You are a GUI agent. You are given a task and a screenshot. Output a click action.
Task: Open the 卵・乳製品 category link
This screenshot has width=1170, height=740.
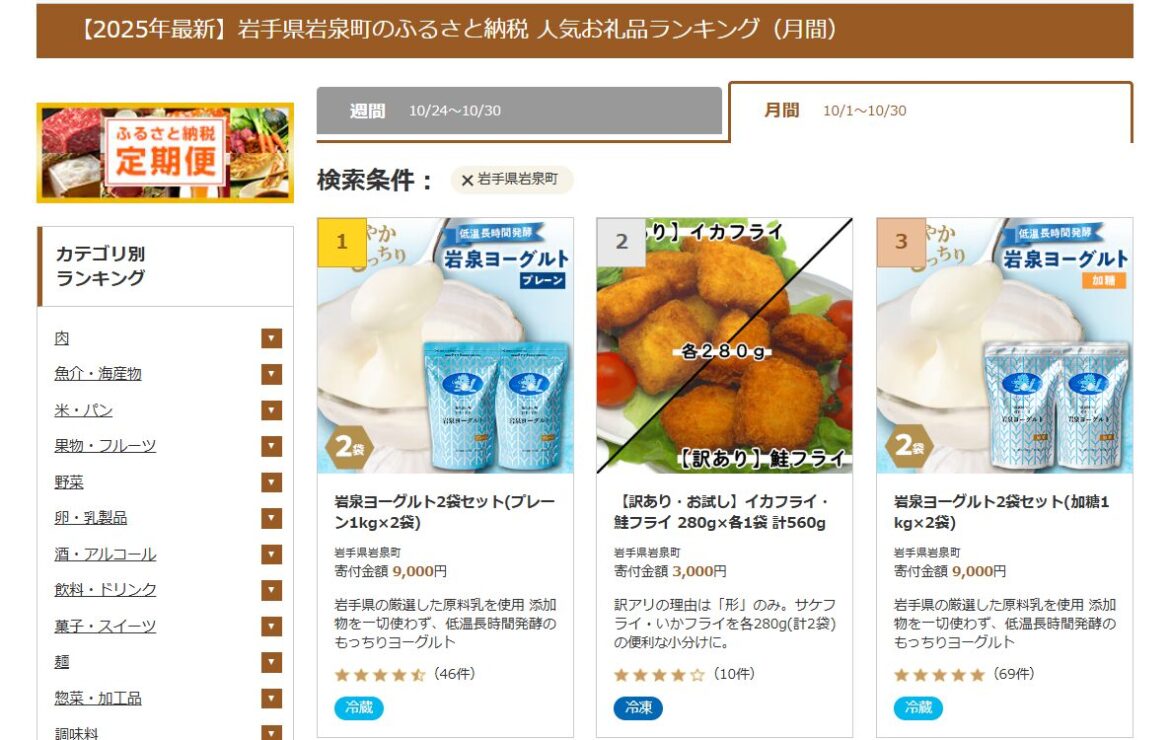tap(90, 518)
